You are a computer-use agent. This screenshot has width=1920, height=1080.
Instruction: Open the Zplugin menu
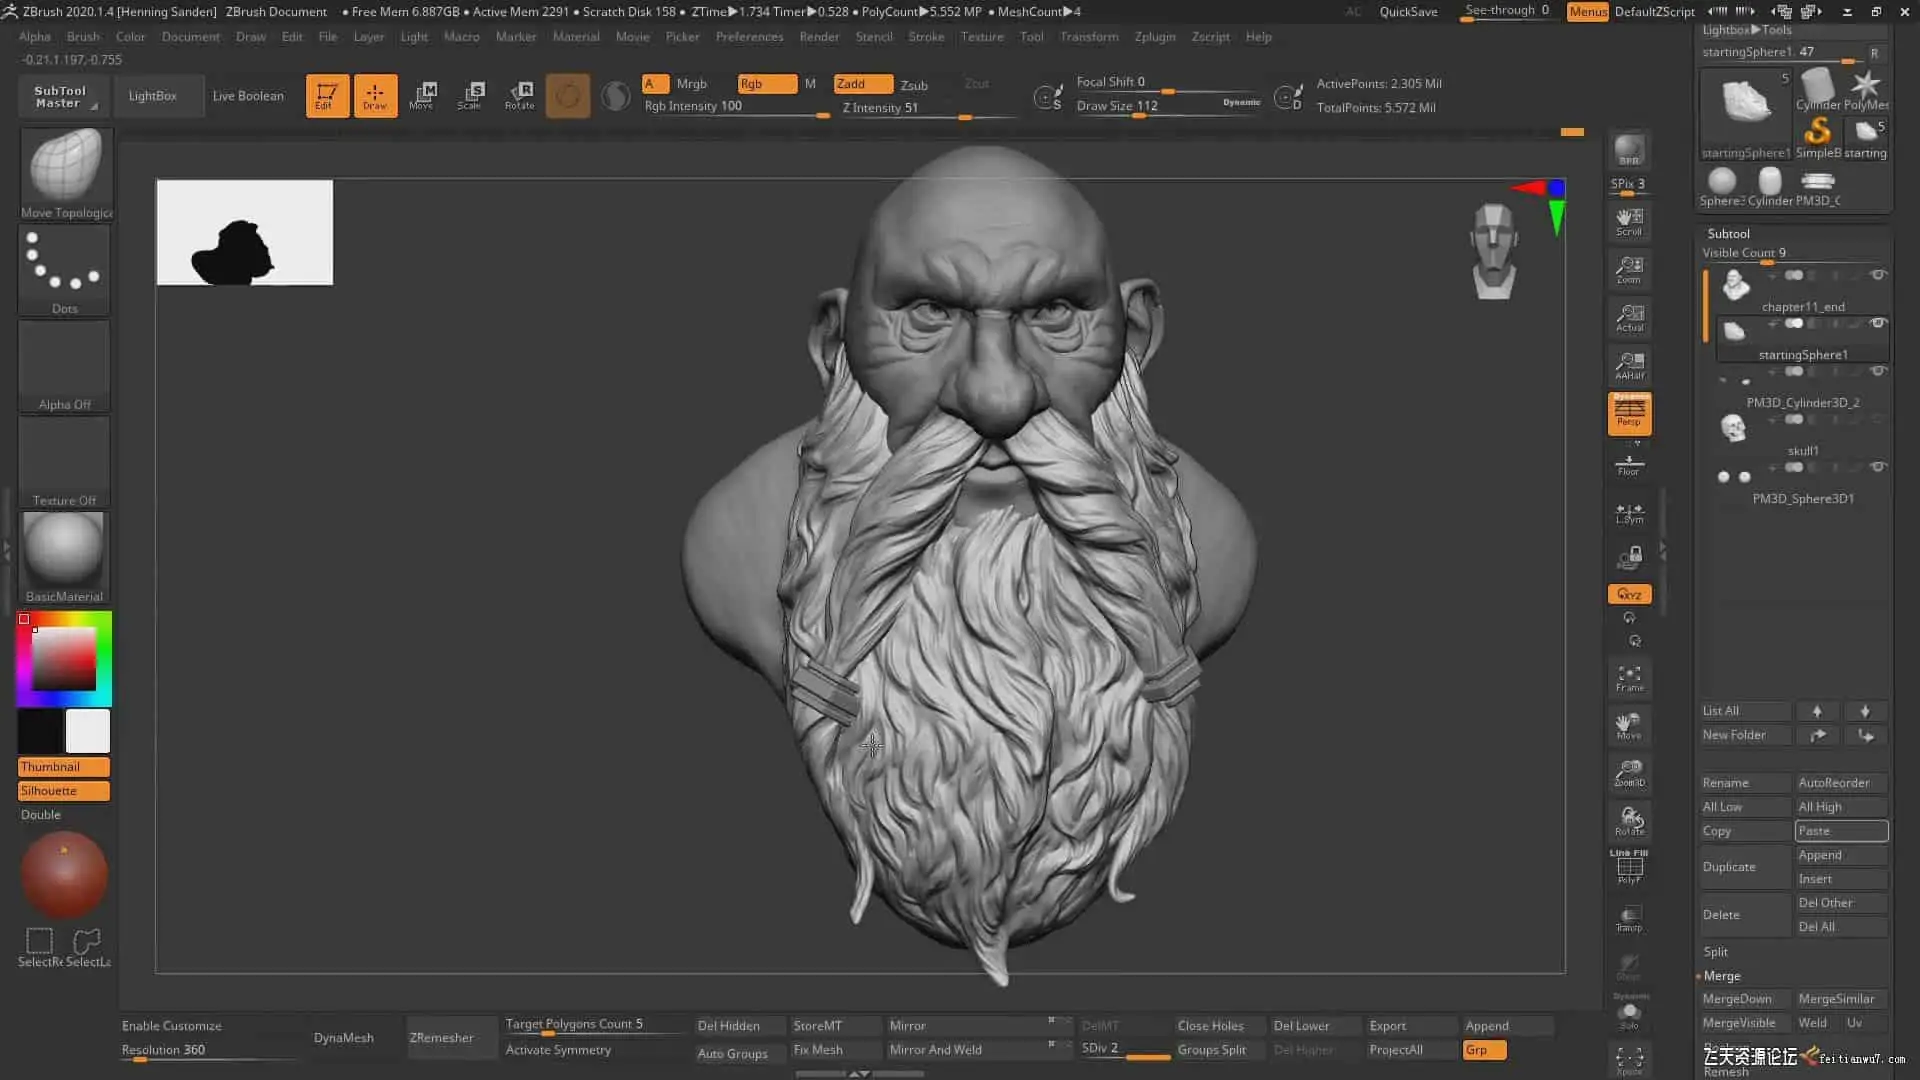pos(1154,36)
